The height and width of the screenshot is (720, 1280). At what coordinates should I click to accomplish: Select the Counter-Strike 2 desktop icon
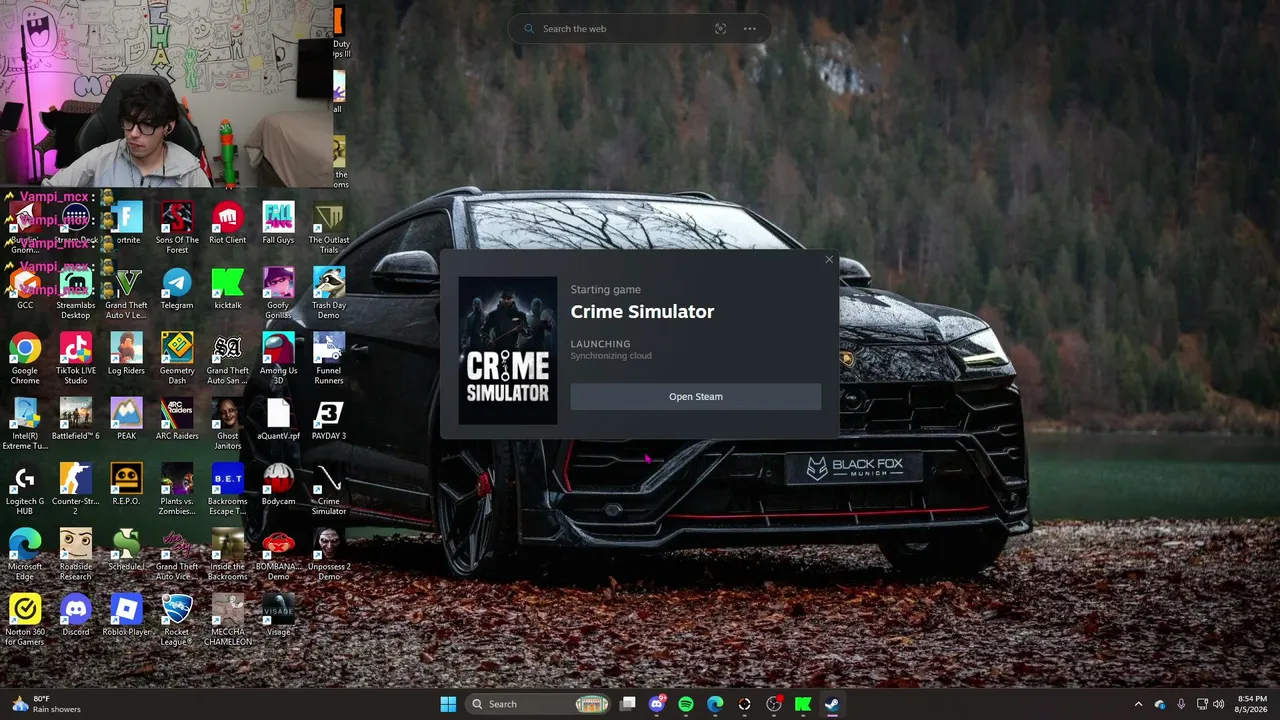[76, 490]
